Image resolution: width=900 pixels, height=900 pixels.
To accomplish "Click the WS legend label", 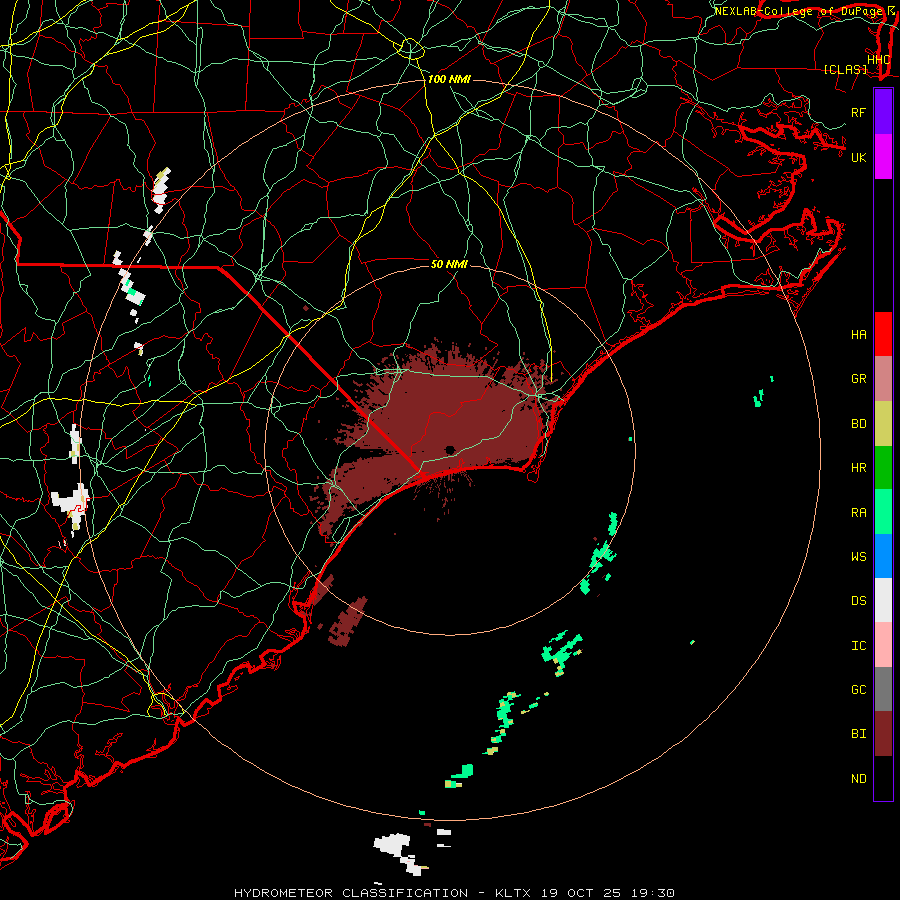I will 858,557.
